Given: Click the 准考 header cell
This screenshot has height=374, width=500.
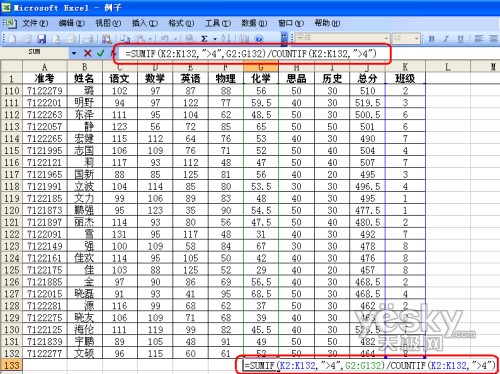Looking at the screenshot, I should point(45,78).
